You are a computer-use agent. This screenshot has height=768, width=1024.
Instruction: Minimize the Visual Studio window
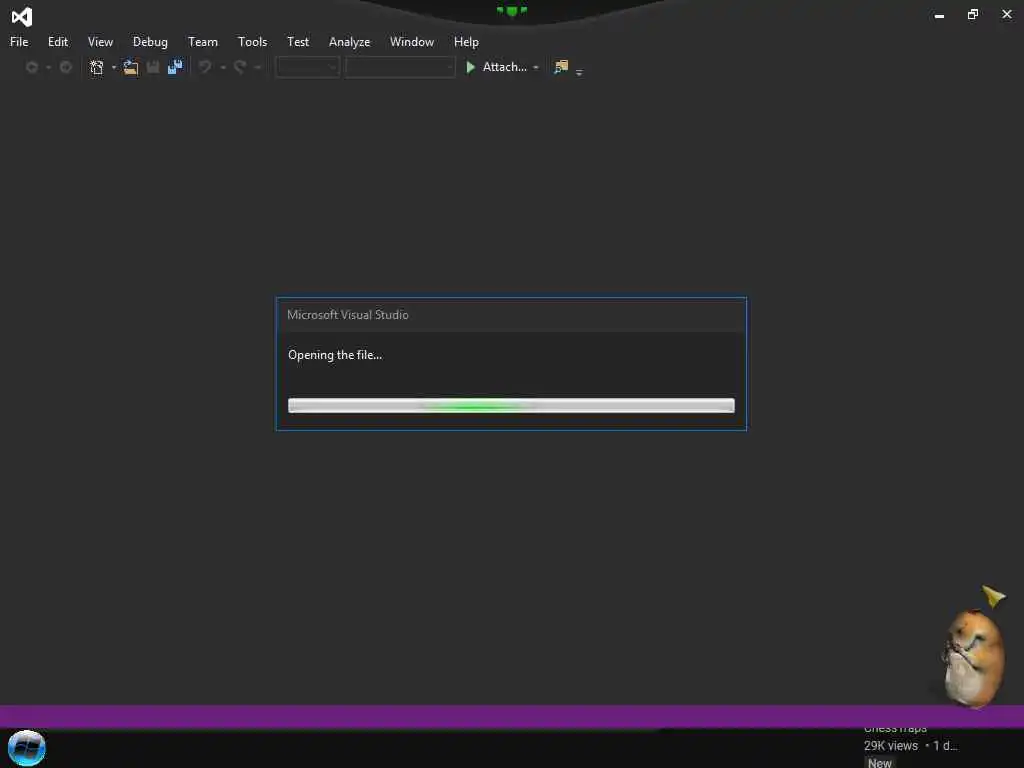coord(939,15)
